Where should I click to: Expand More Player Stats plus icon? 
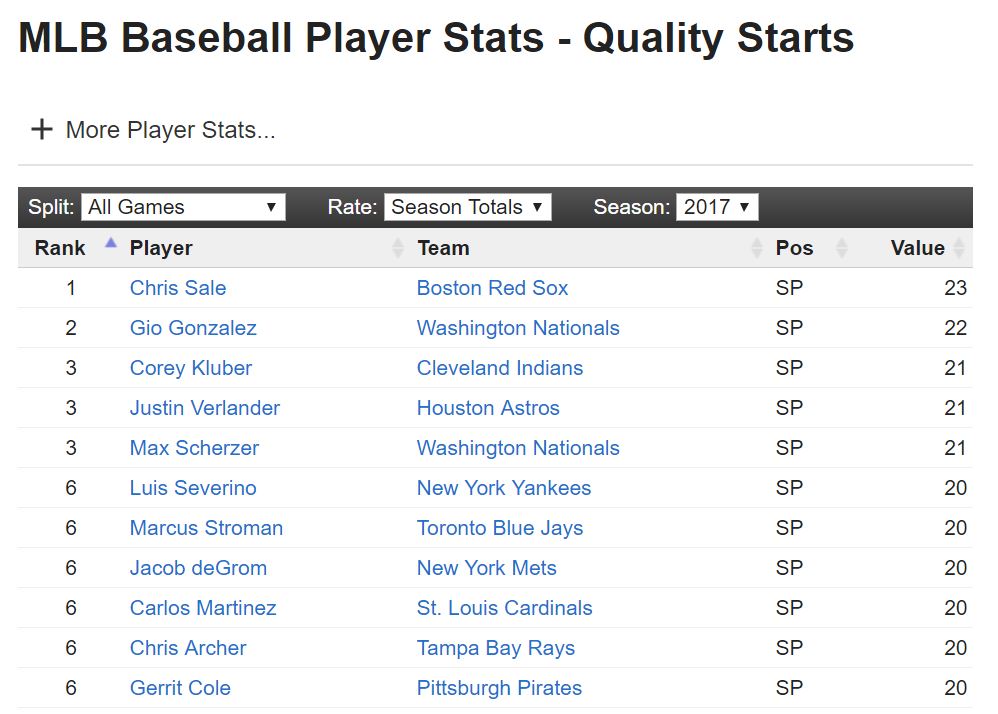pyautogui.click(x=42, y=129)
